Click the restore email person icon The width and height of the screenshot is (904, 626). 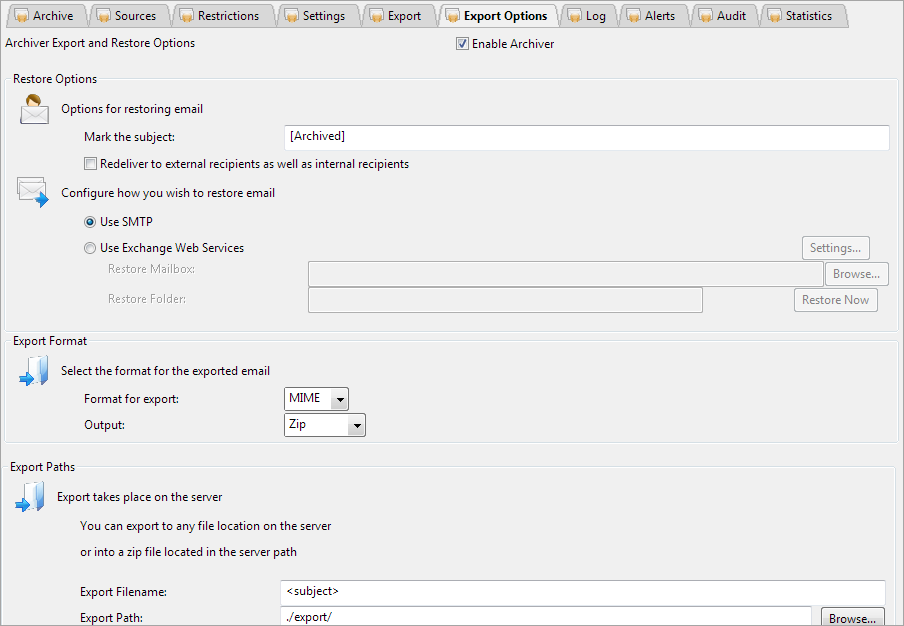(33, 108)
